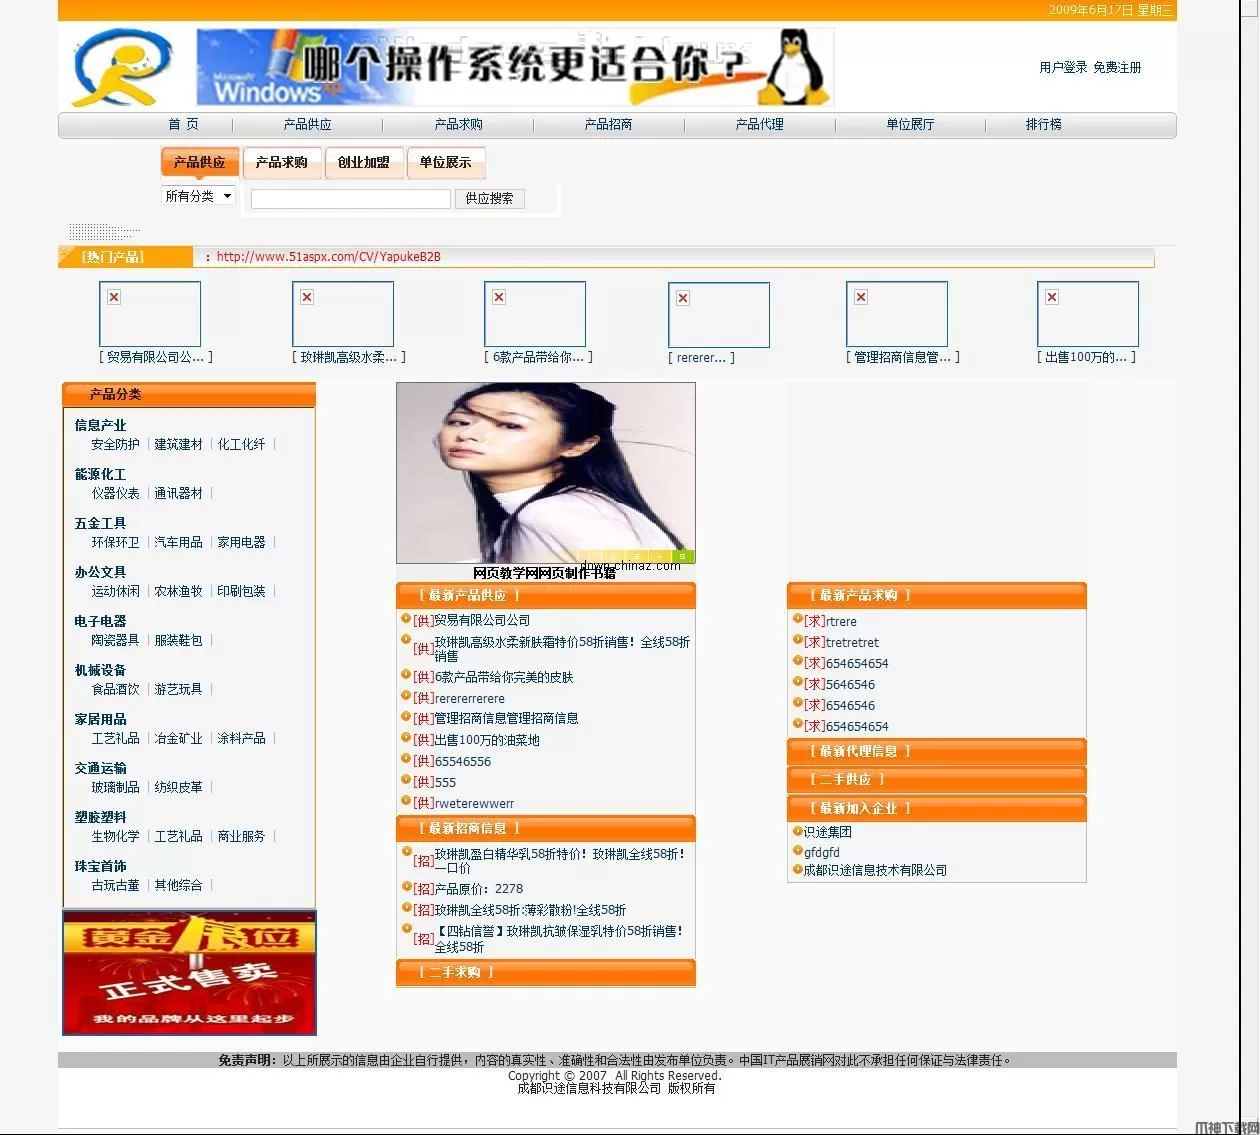Open 电子电器 product category
1260x1135 pixels.
click(x=100, y=621)
